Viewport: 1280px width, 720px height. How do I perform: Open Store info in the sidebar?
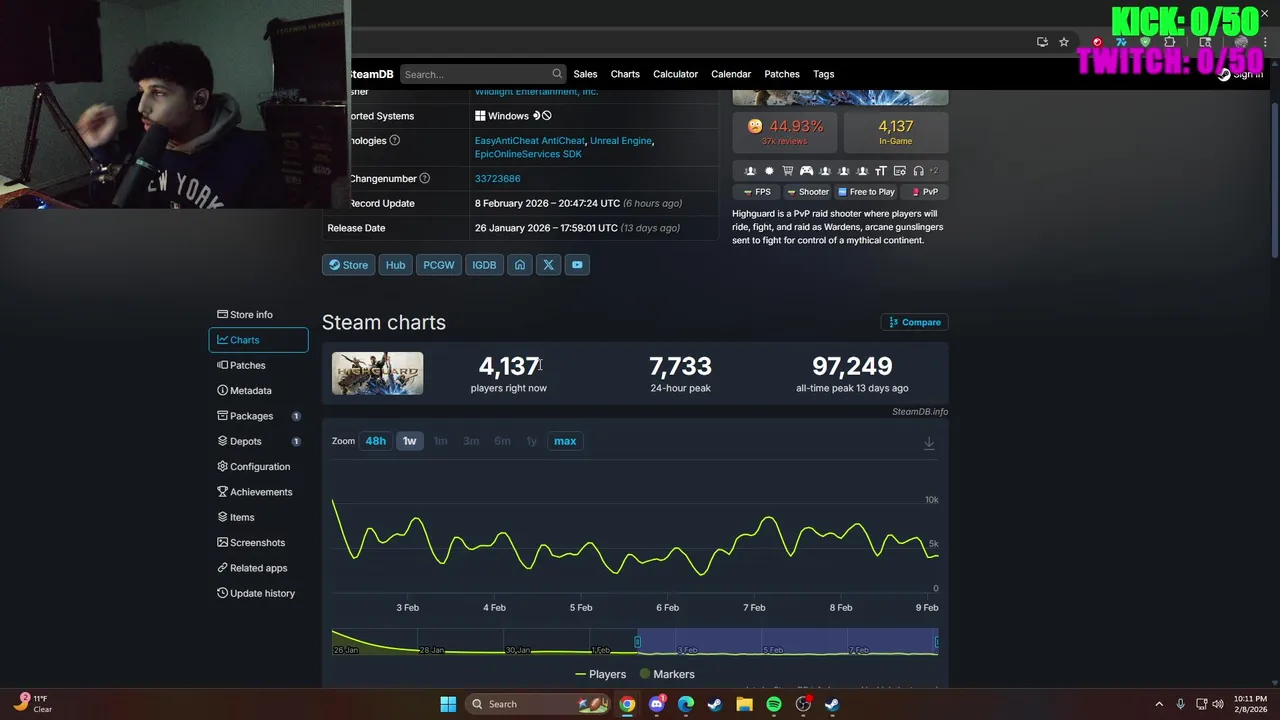(x=258, y=314)
